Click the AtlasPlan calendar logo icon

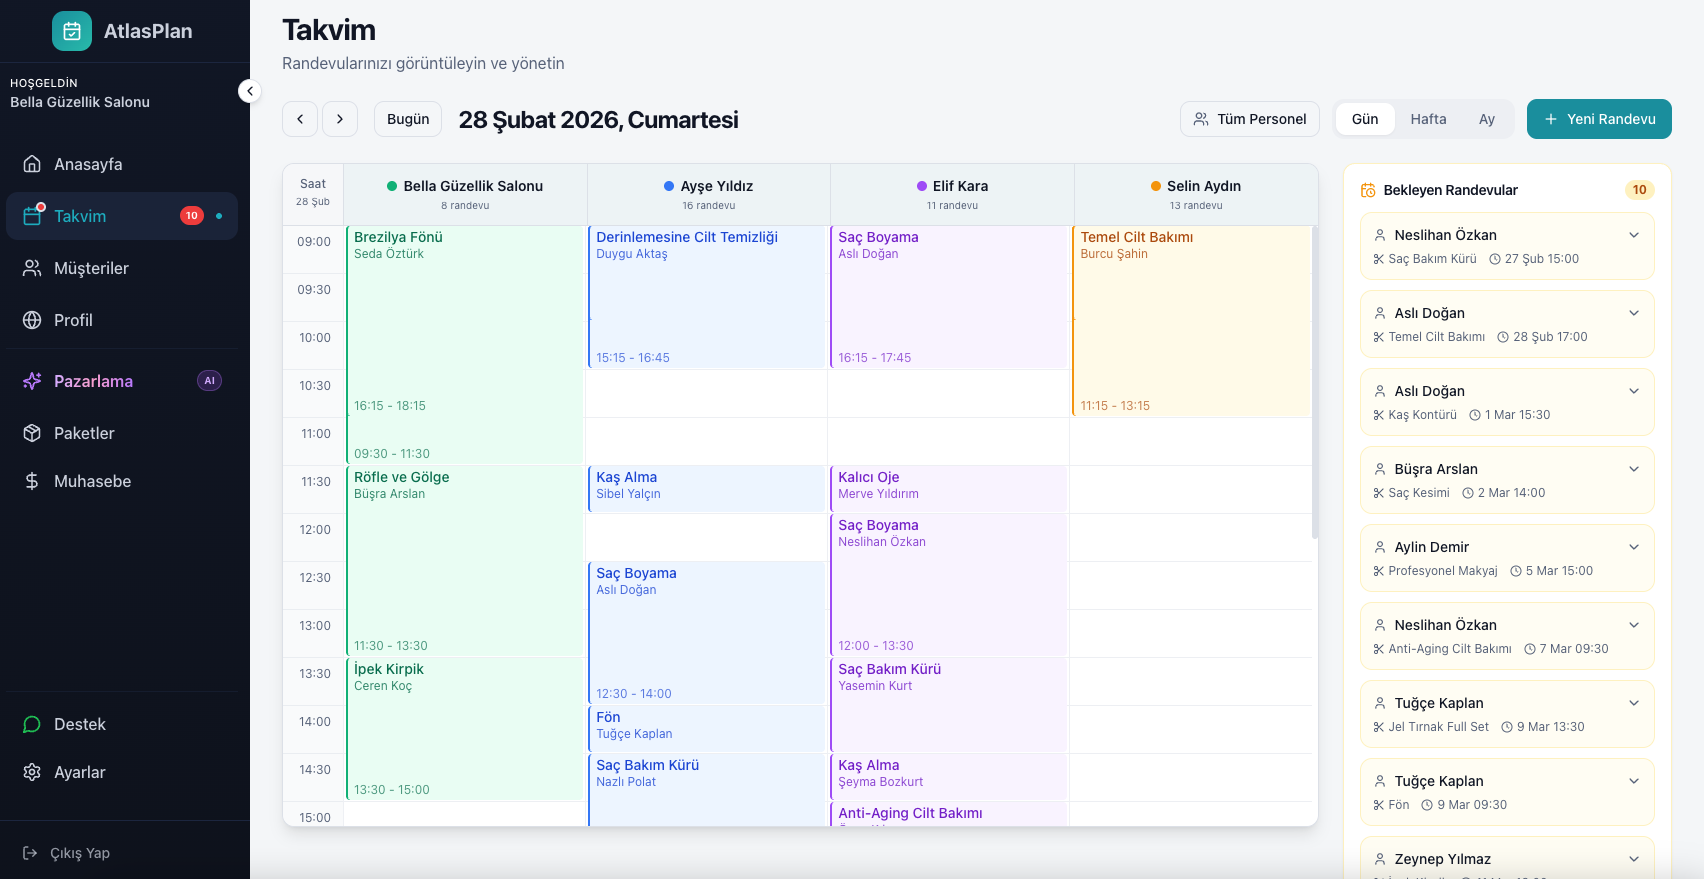coord(72,31)
